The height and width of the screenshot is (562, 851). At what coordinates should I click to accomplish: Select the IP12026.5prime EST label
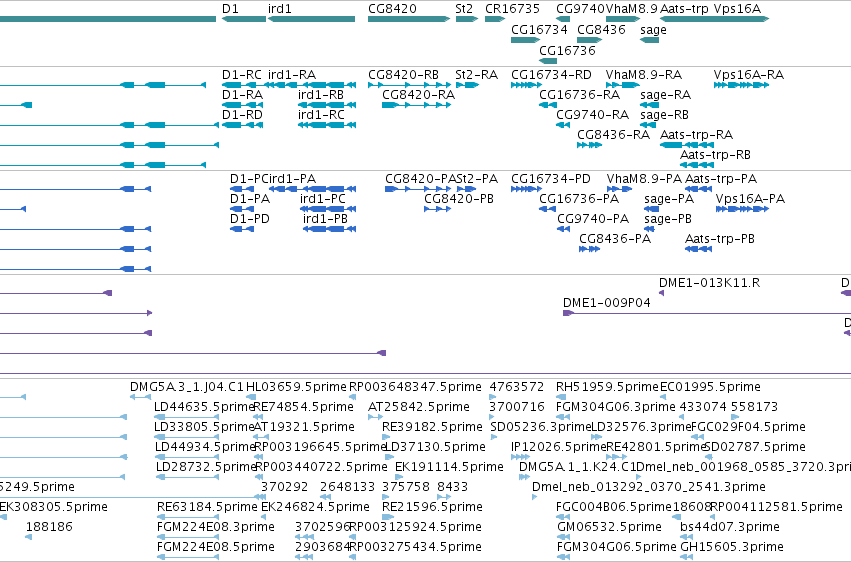click(x=558, y=447)
